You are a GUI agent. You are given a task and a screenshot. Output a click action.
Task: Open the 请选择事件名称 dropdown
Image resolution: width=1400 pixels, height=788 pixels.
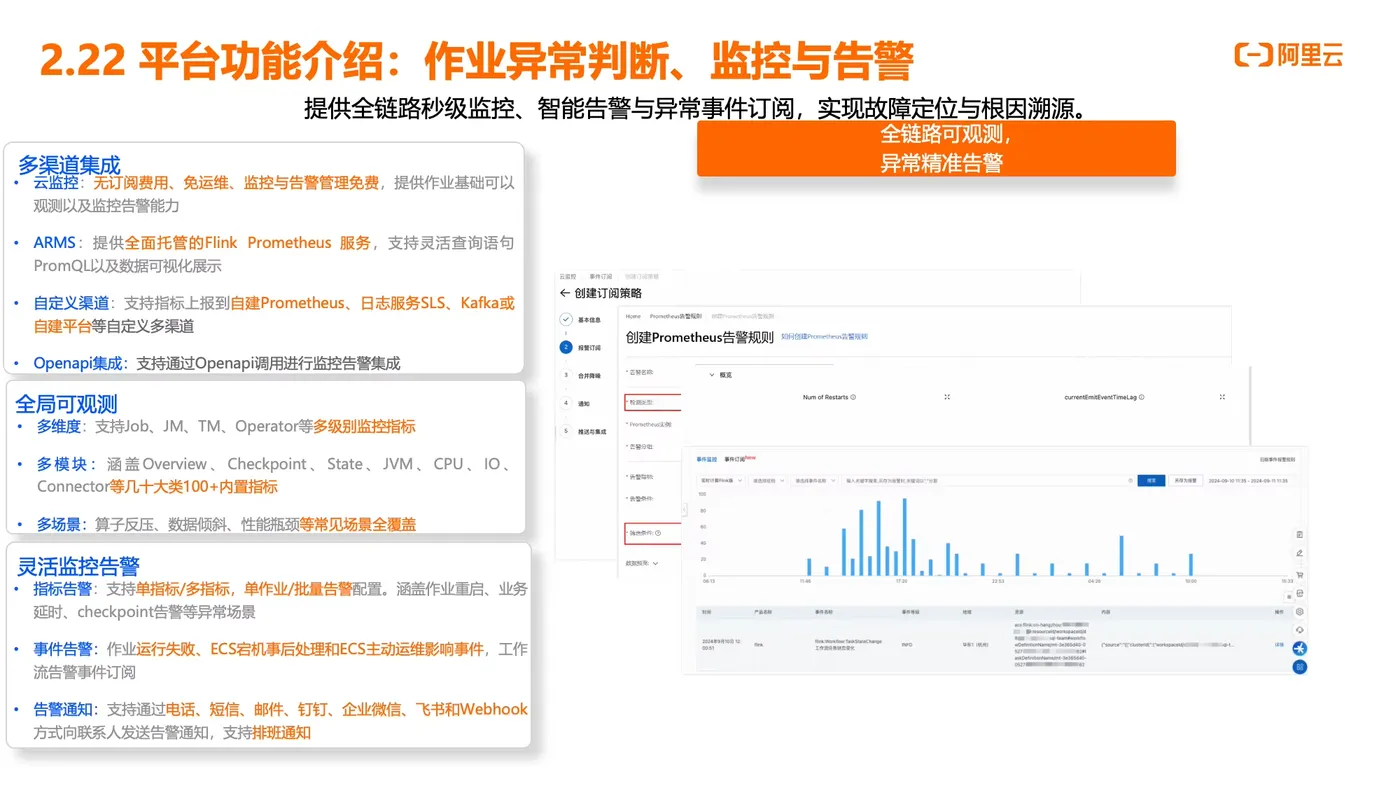814,481
